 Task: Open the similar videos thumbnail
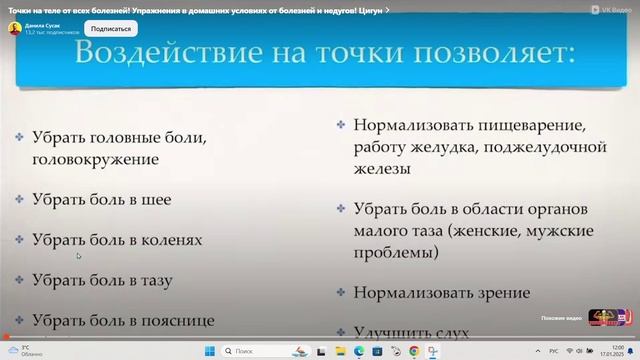tap(610, 318)
